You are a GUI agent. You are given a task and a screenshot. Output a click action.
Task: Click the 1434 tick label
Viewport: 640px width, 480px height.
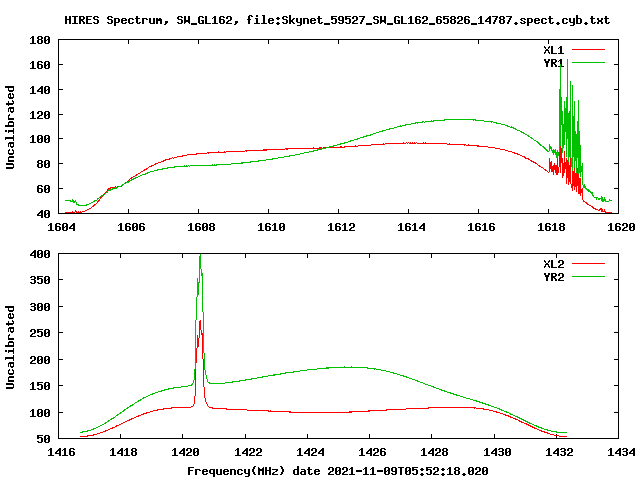(x=621, y=452)
